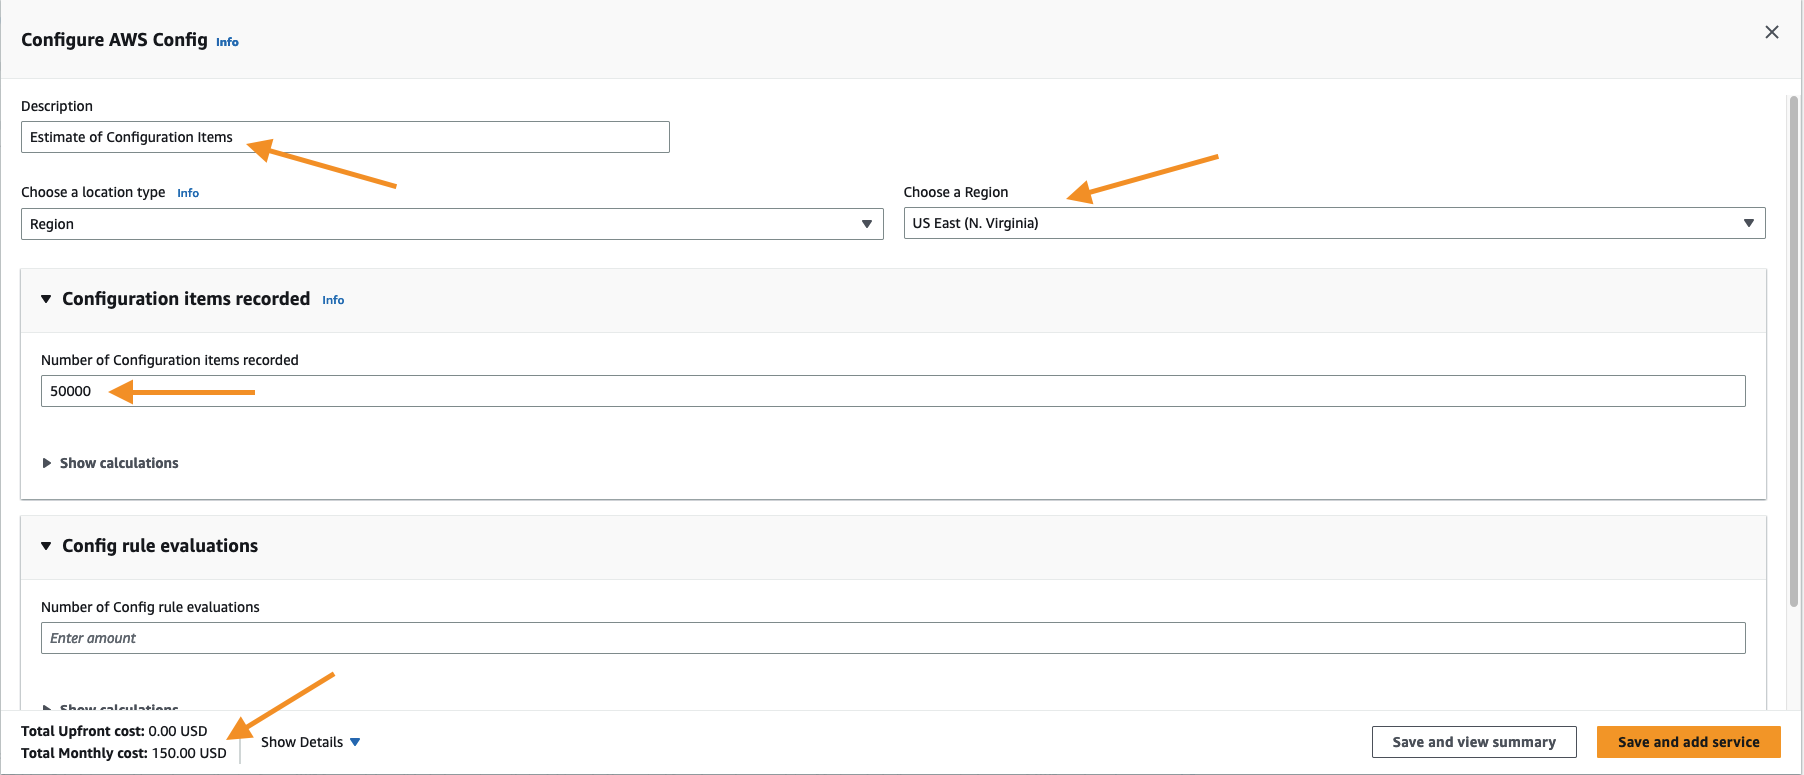Click Total Upfront cost 0.00 USD text
Screen dimensions: 1804x775
[x=114, y=731]
